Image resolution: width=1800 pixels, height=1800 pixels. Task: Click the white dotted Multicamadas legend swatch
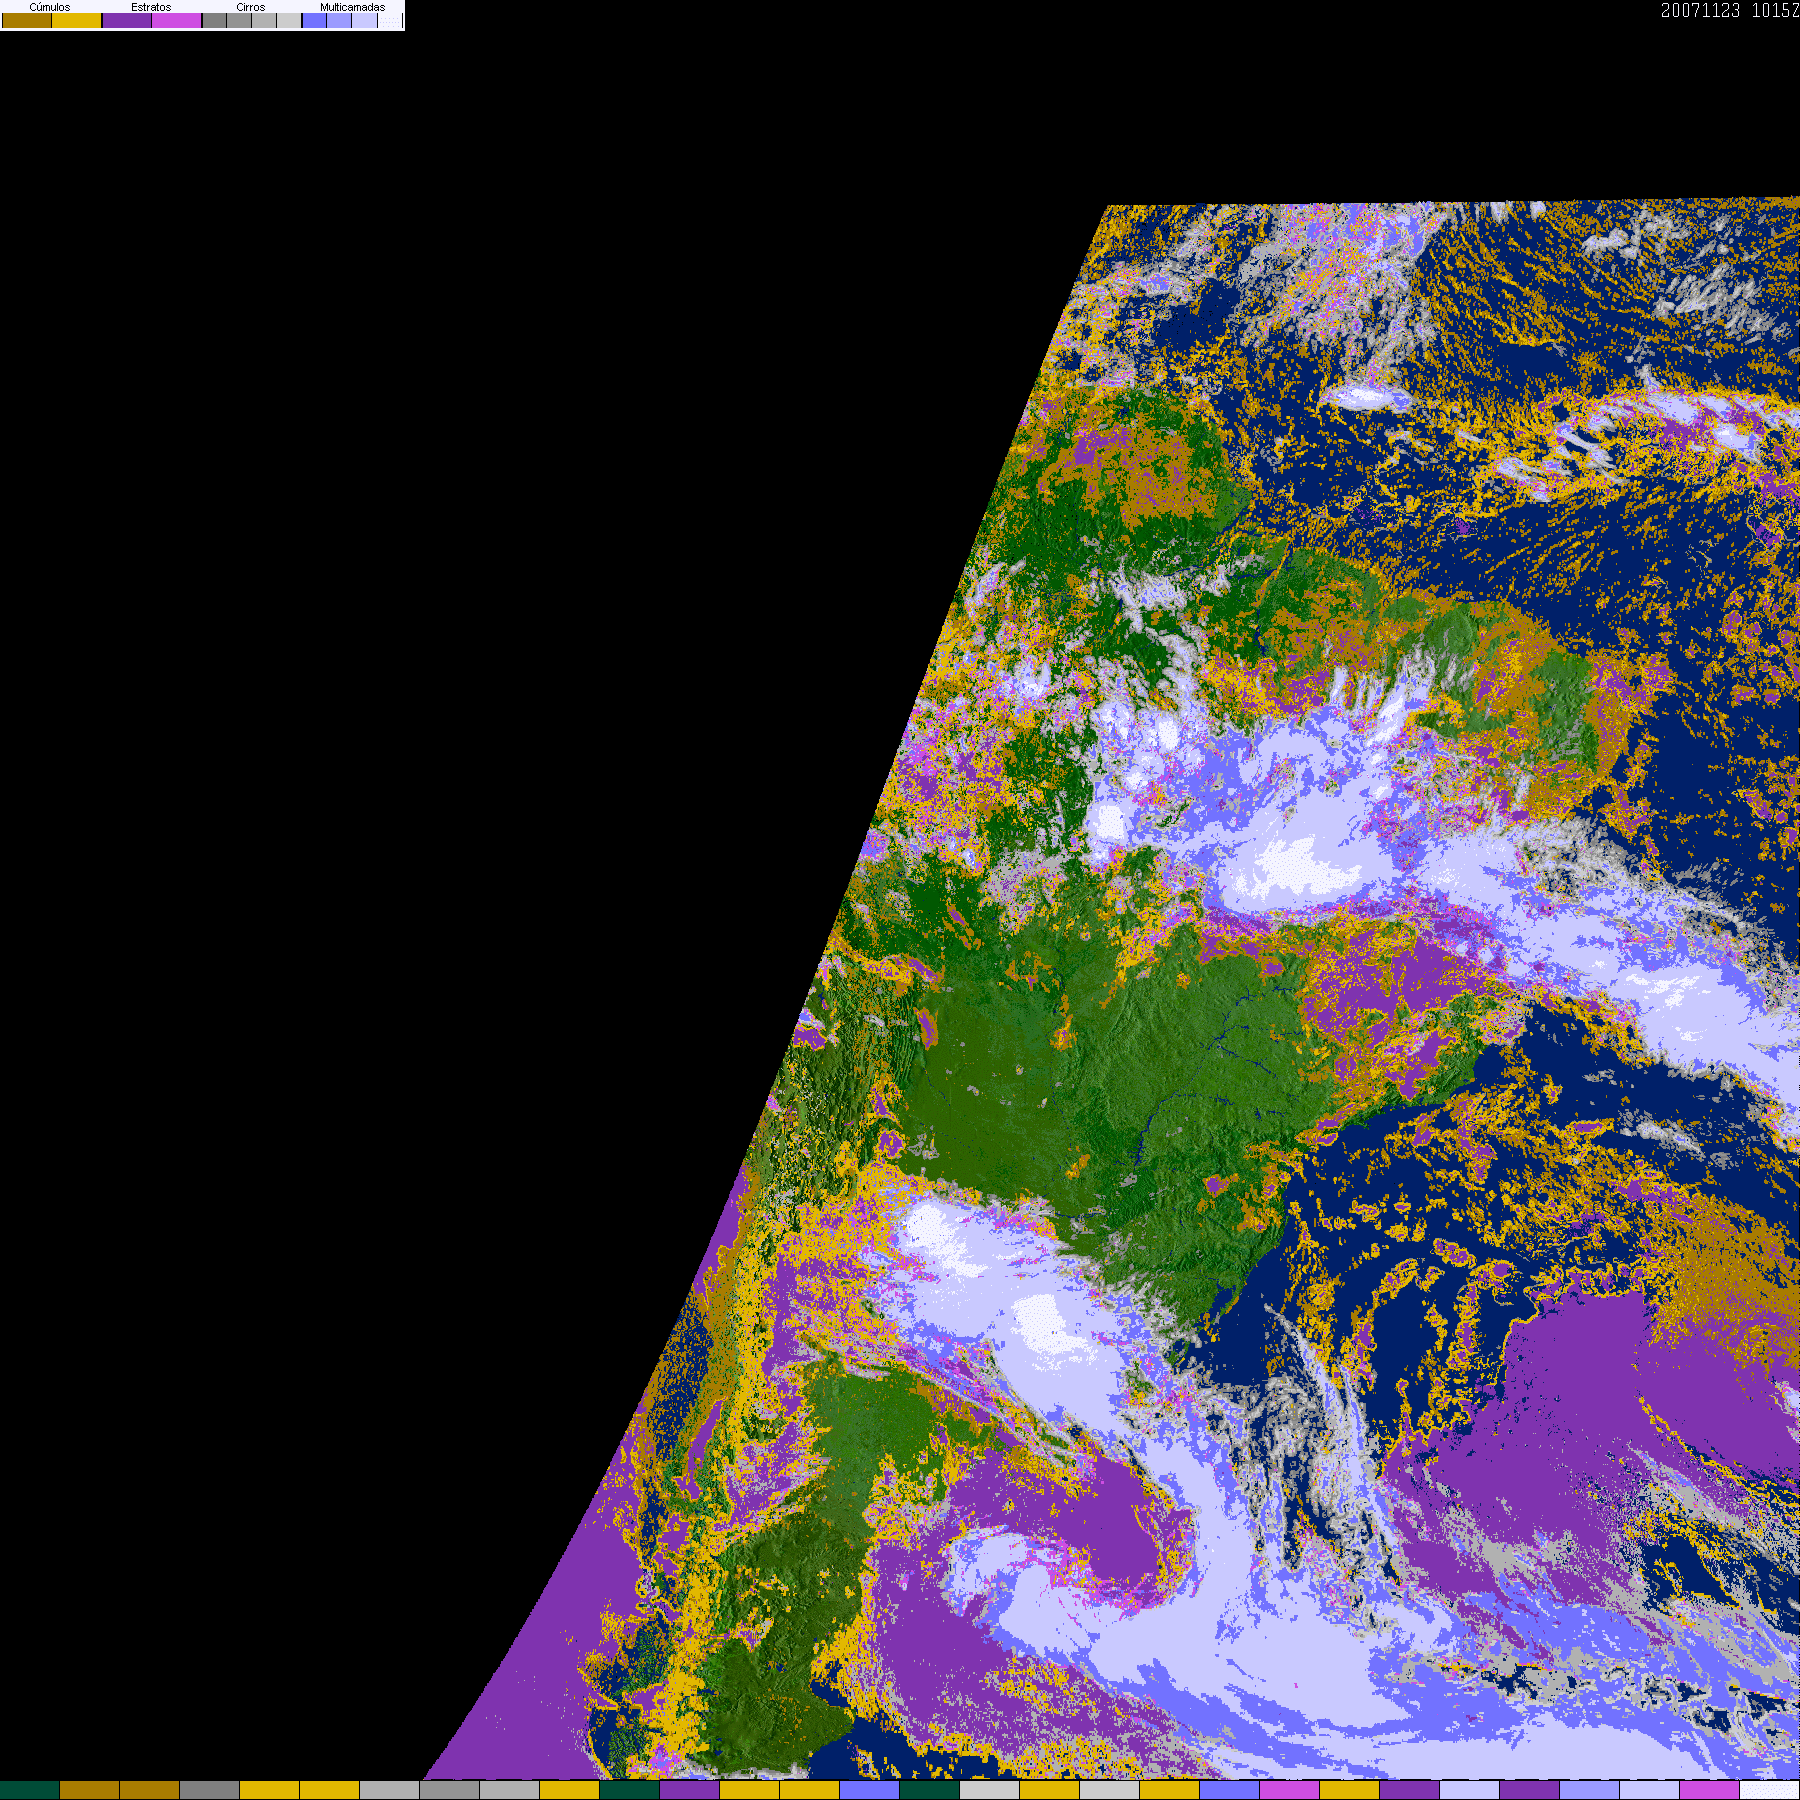[390, 20]
